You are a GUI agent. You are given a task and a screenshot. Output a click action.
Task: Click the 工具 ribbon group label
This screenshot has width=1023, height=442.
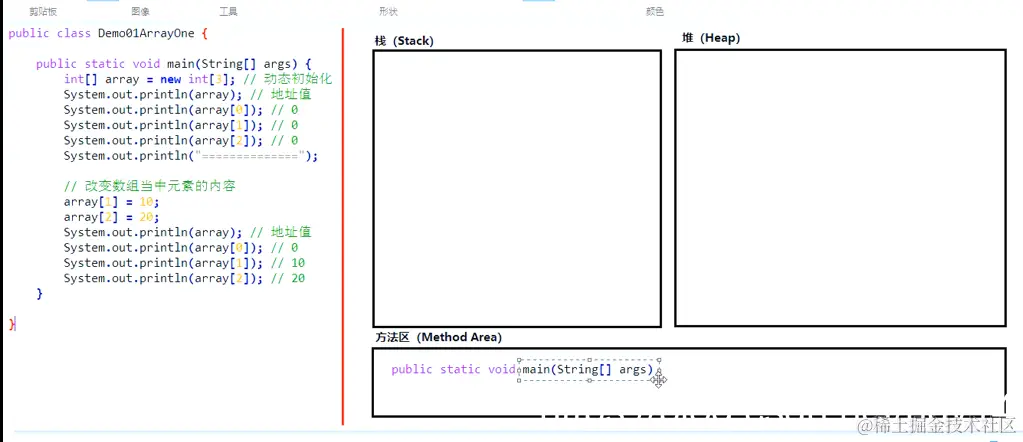(228, 12)
